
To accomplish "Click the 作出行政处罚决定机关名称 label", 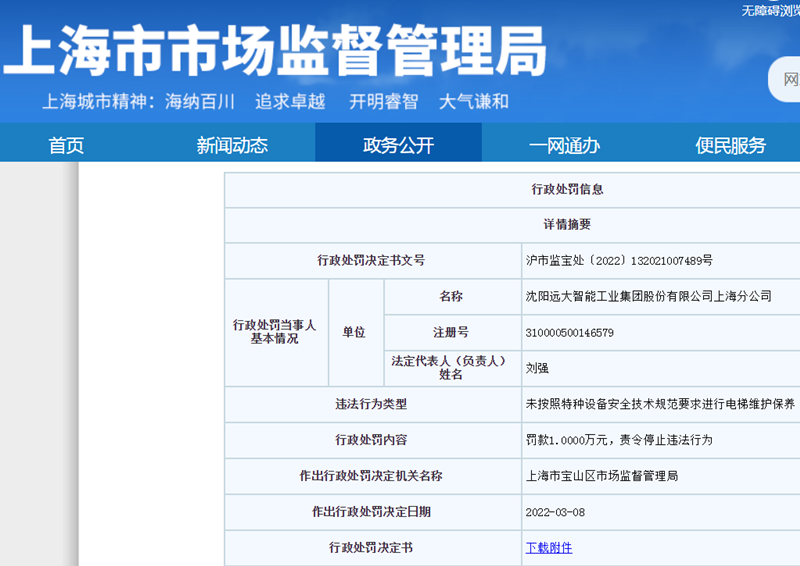I will click(x=371, y=476).
